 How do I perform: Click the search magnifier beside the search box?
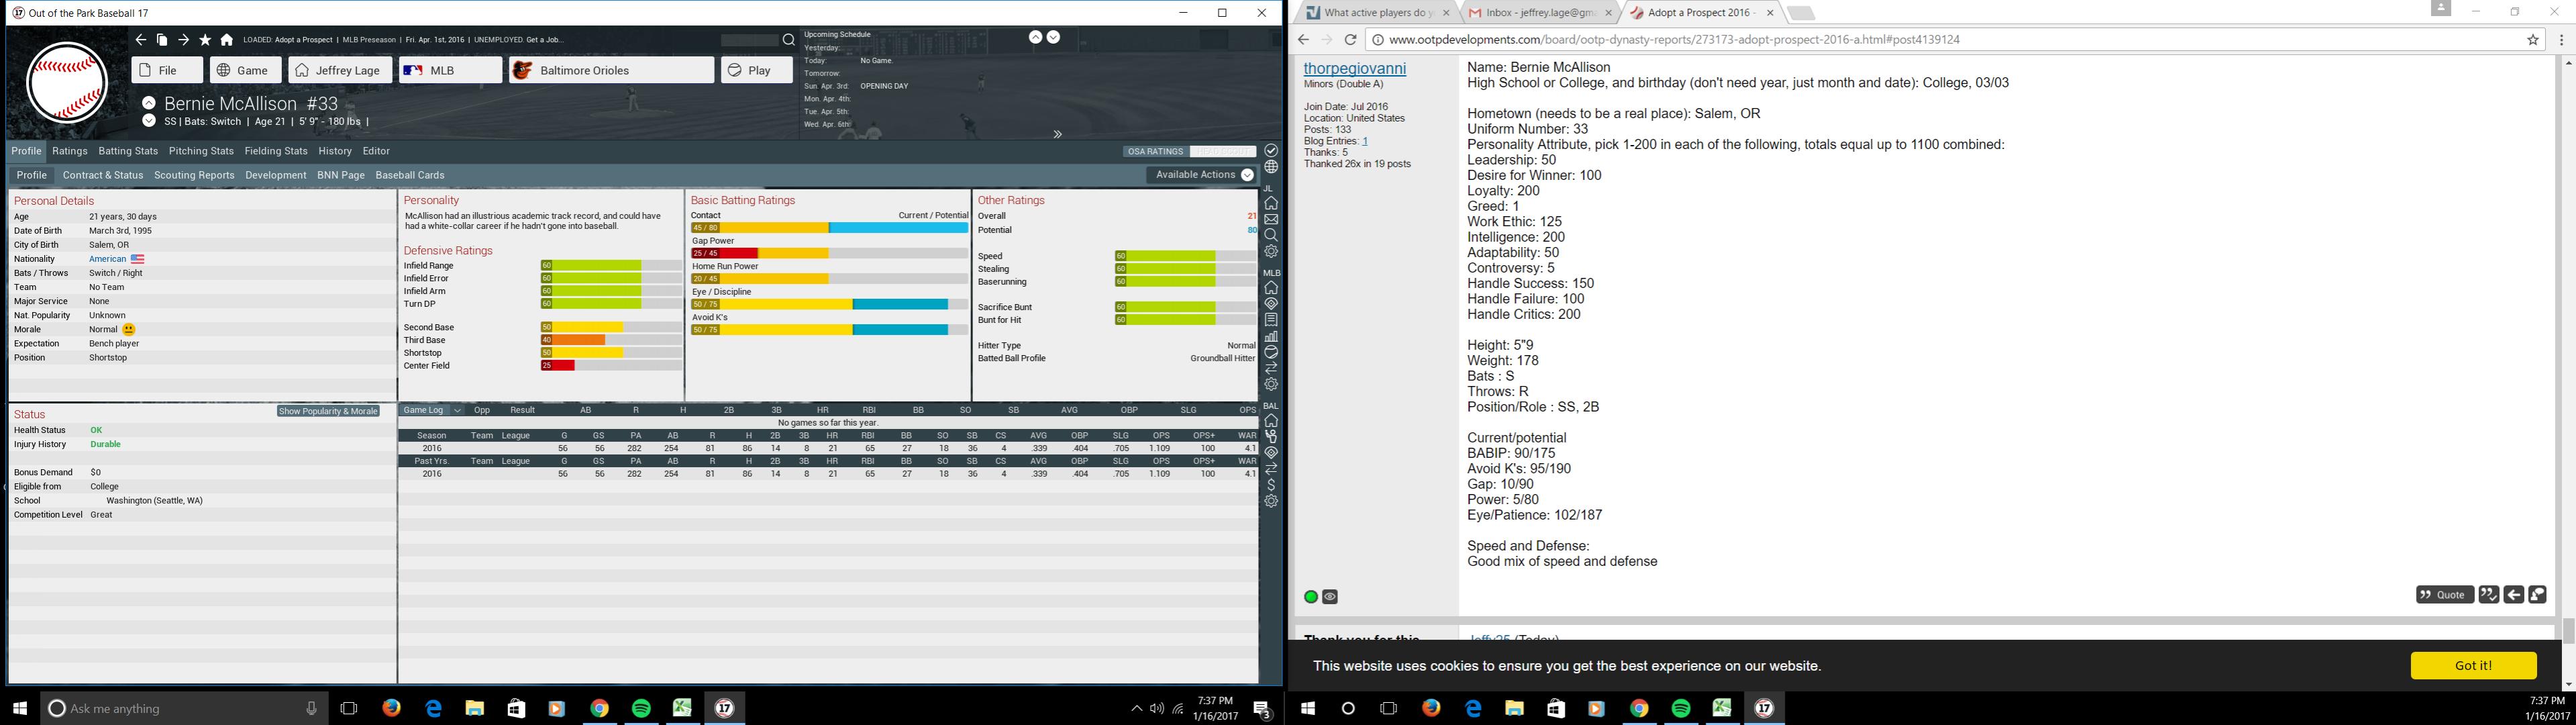(x=788, y=40)
